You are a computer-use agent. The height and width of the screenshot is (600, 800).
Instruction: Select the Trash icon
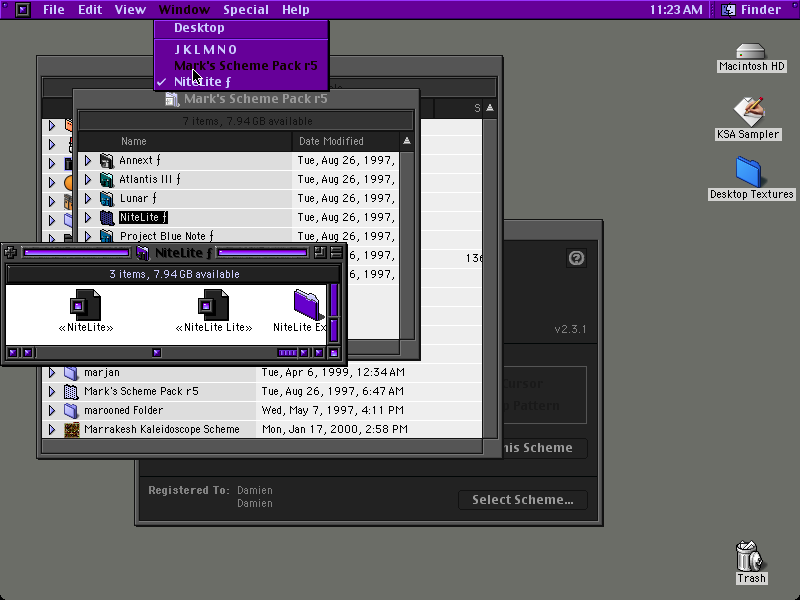pyautogui.click(x=749, y=556)
